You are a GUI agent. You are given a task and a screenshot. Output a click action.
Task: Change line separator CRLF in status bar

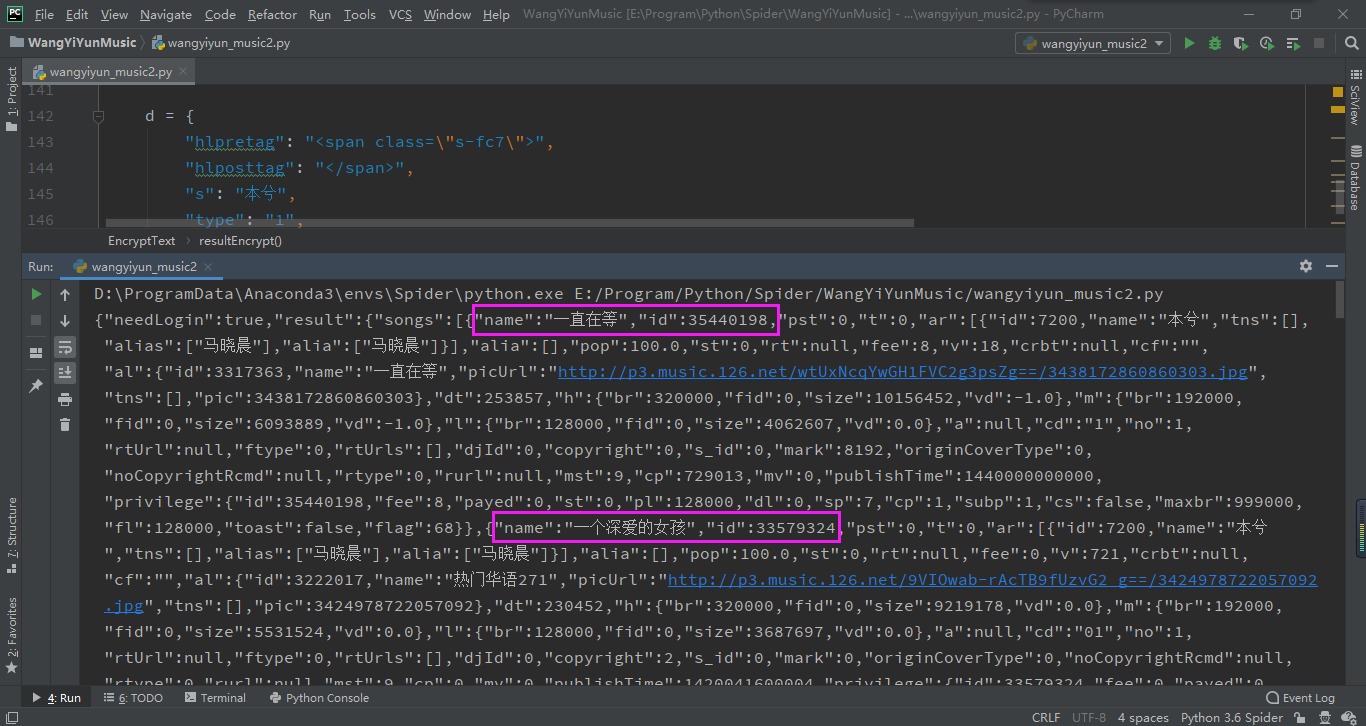(1046, 717)
